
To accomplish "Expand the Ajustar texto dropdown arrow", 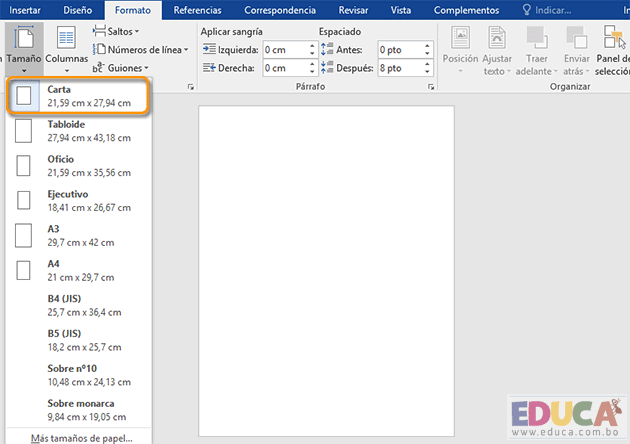I will pos(508,72).
